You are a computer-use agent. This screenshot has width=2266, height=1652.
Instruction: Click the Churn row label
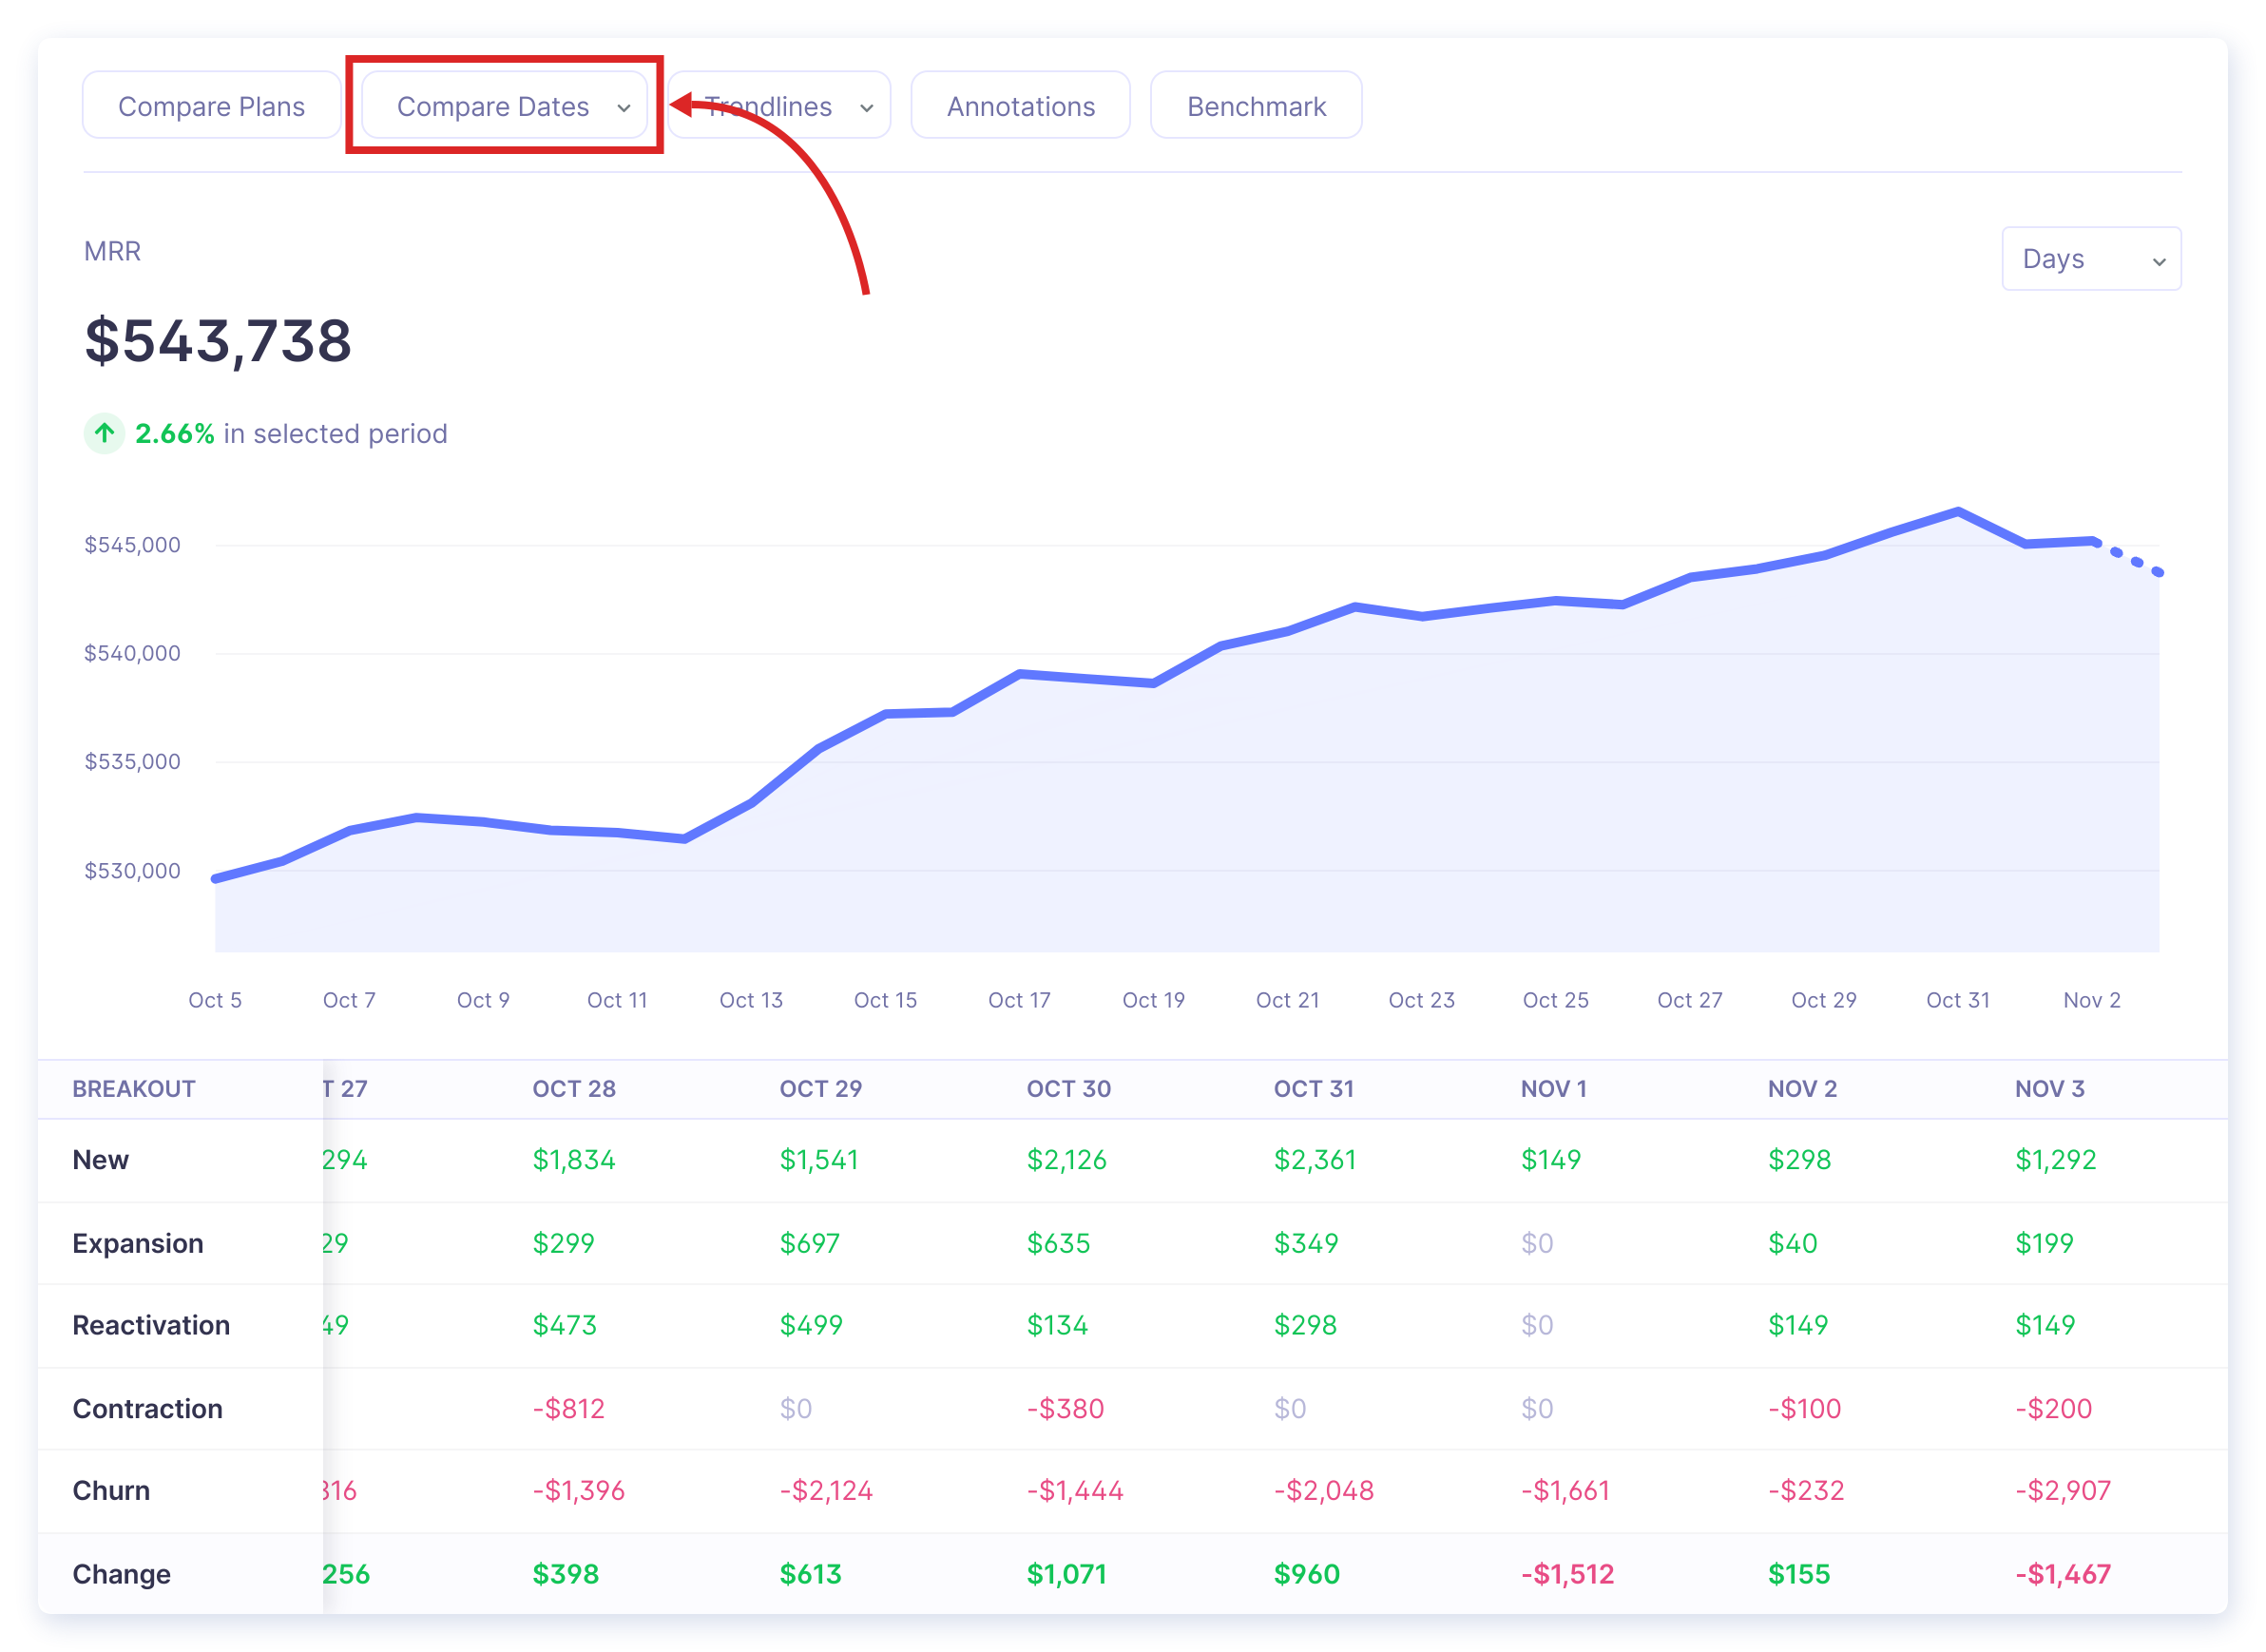click(x=111, y=1490)
